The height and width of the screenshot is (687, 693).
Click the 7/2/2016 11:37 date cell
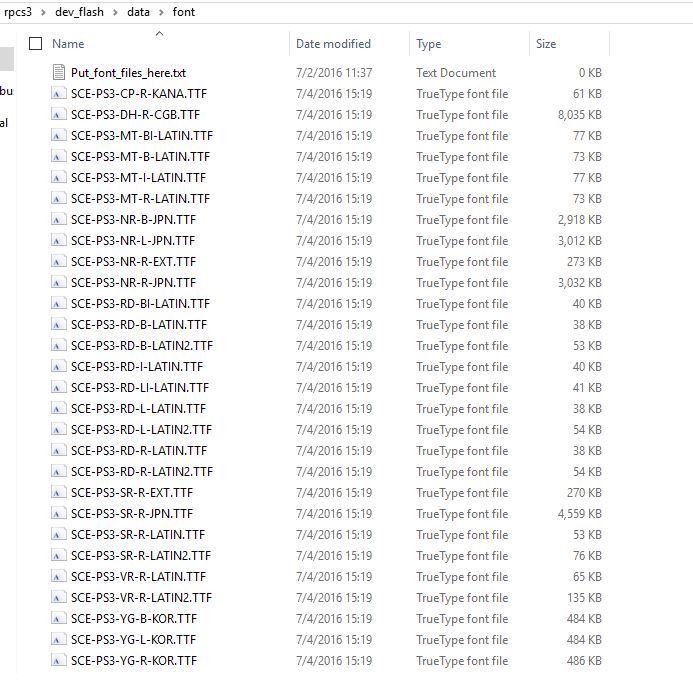[334, 73]
